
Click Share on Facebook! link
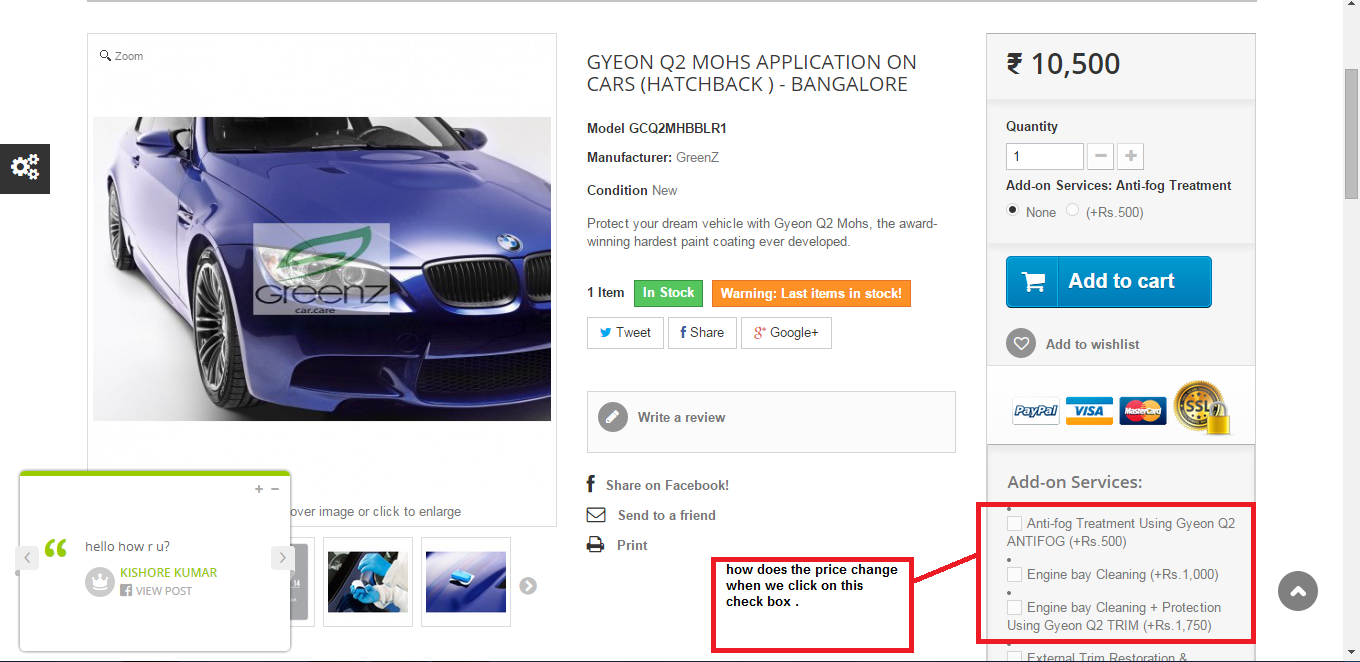pyautogui.click(x=667, y=485)
